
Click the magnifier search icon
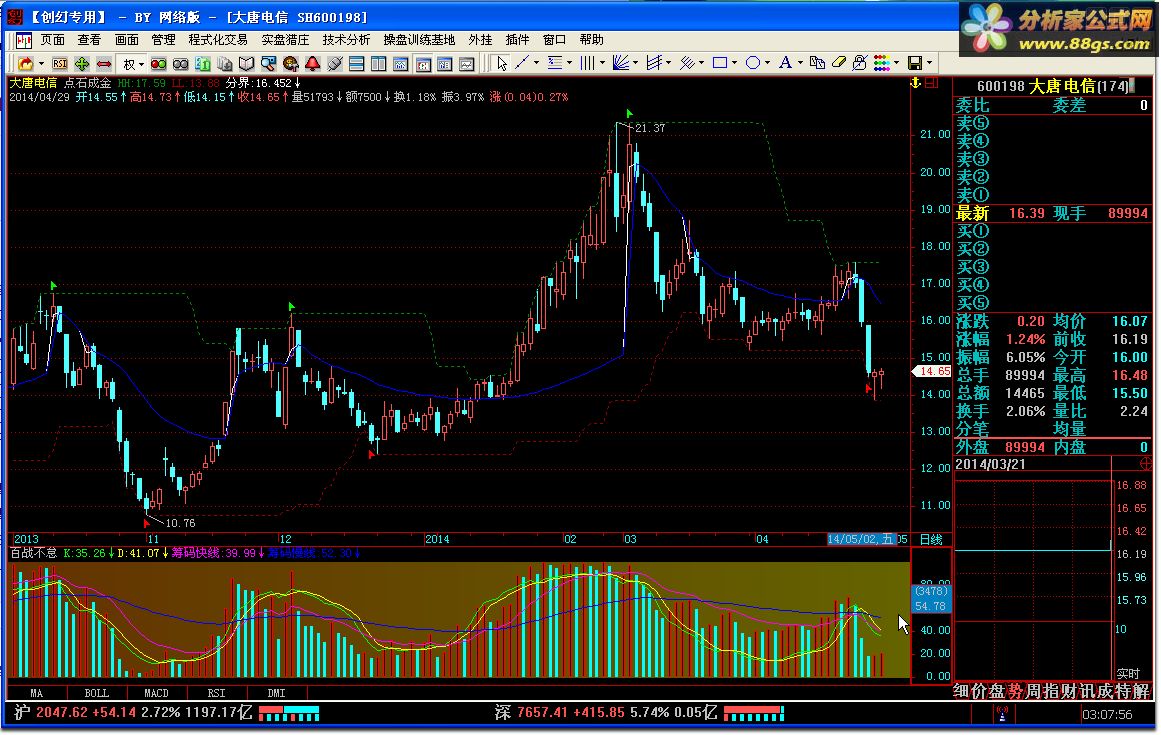[268, 64]
